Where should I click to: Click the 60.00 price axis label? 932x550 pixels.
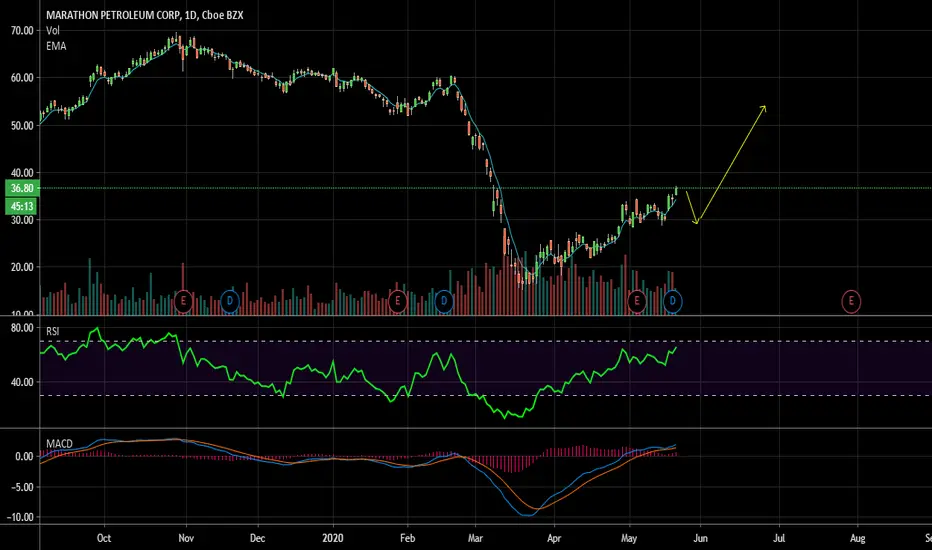[22, 78]
